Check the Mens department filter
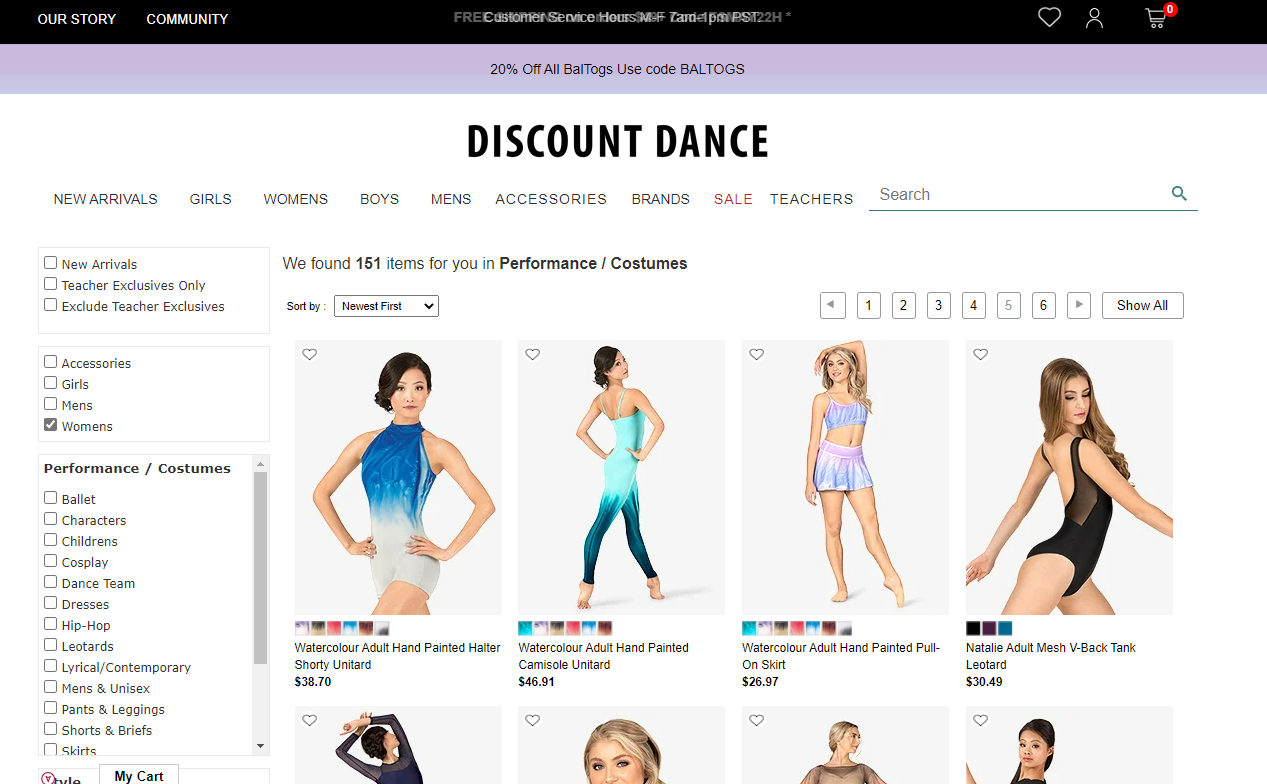 pyautogui.click(x=50, y=404)
